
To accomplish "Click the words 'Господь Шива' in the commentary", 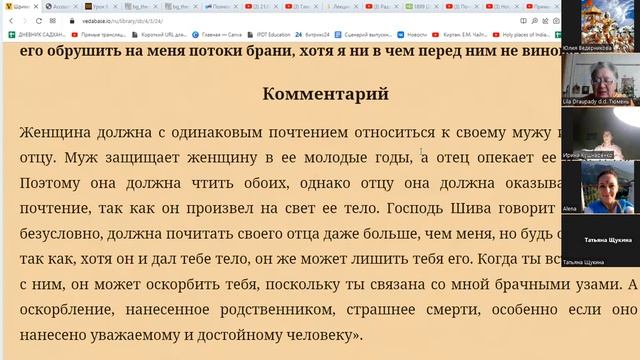I will point(439,208).
